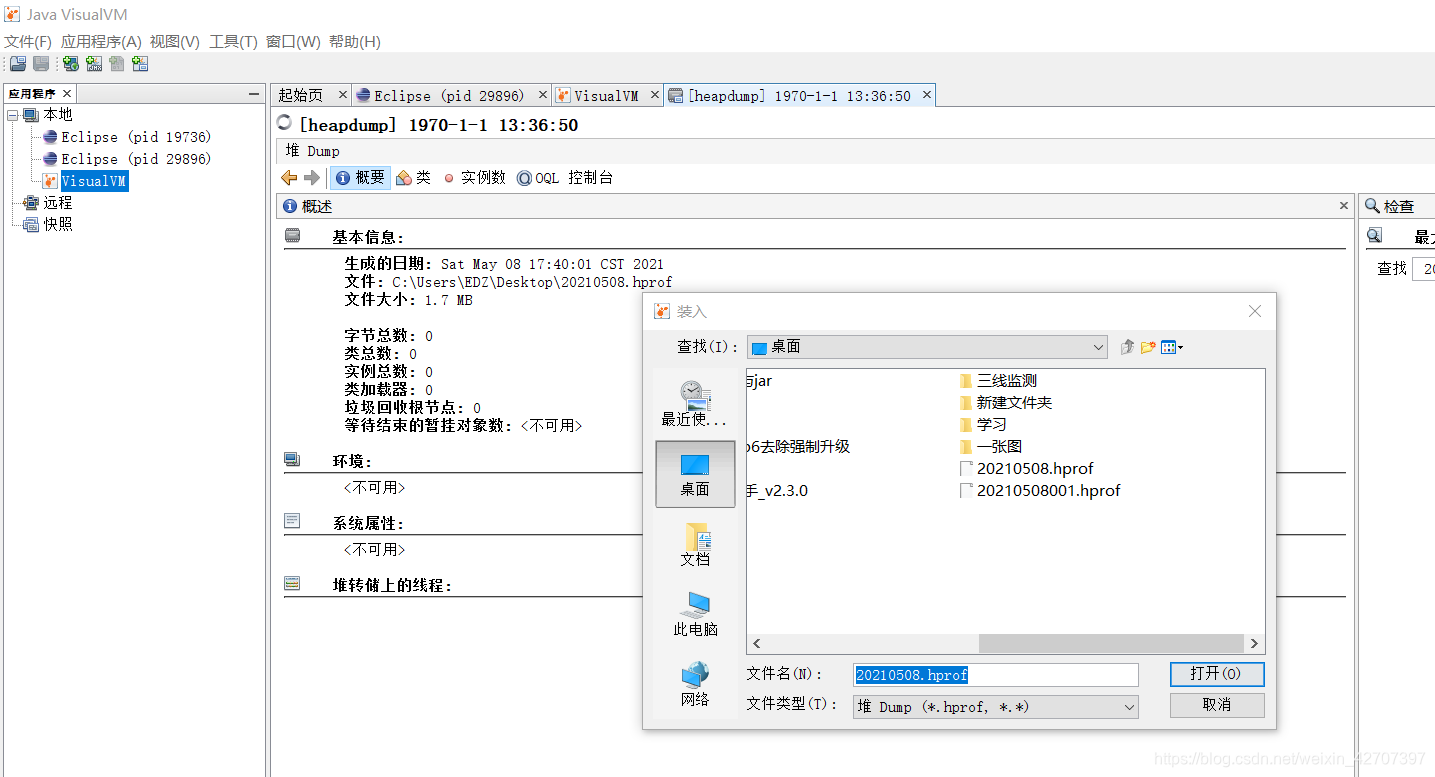Click the file list scroll-right arrow
1435x777 pixels.
pos(1255,644)
